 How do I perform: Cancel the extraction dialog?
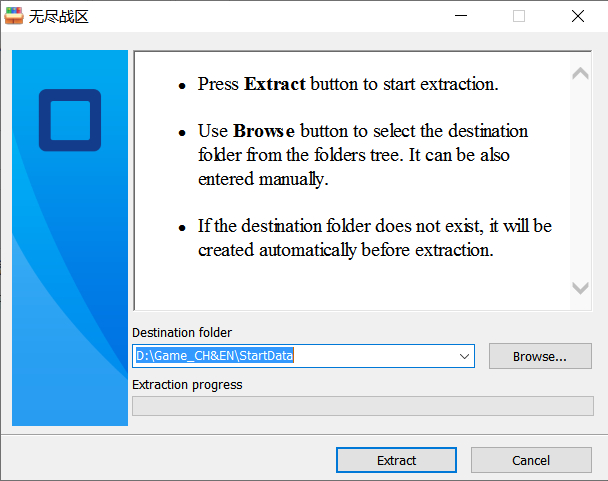[531, 460]
